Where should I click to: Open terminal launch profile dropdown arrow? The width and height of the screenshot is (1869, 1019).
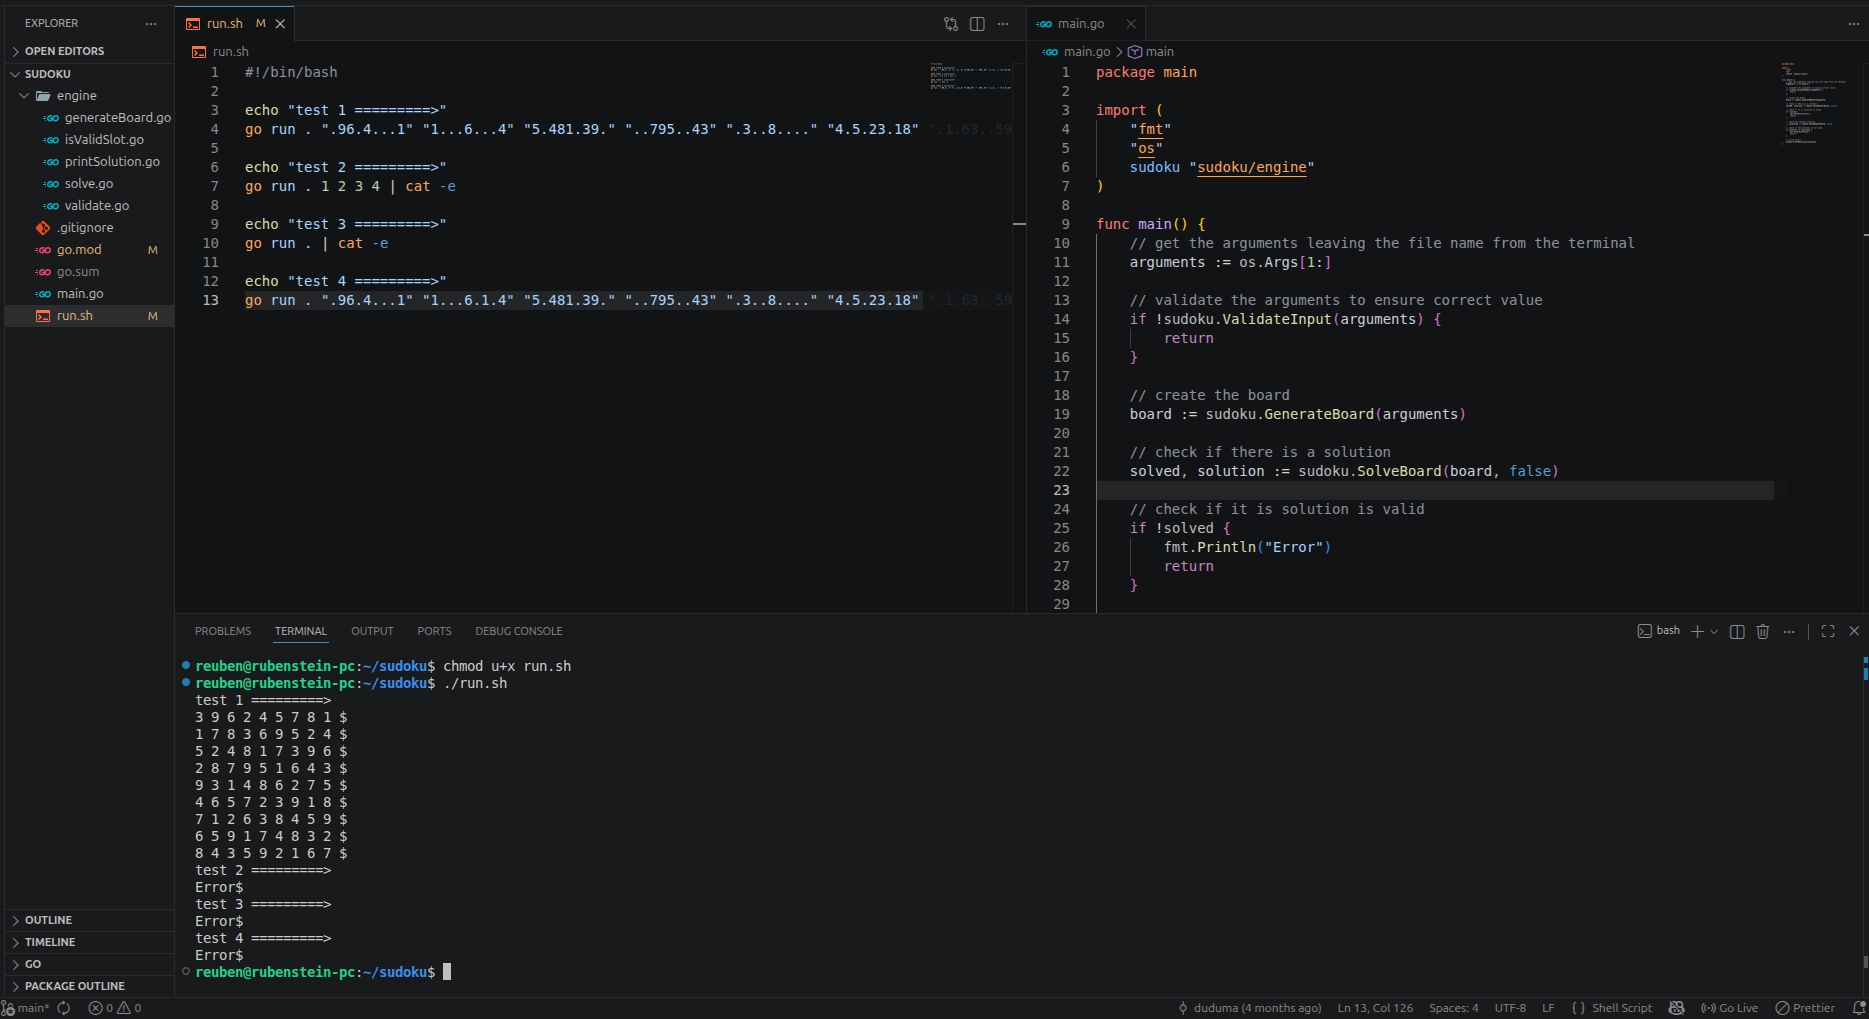click(1714, 631)
